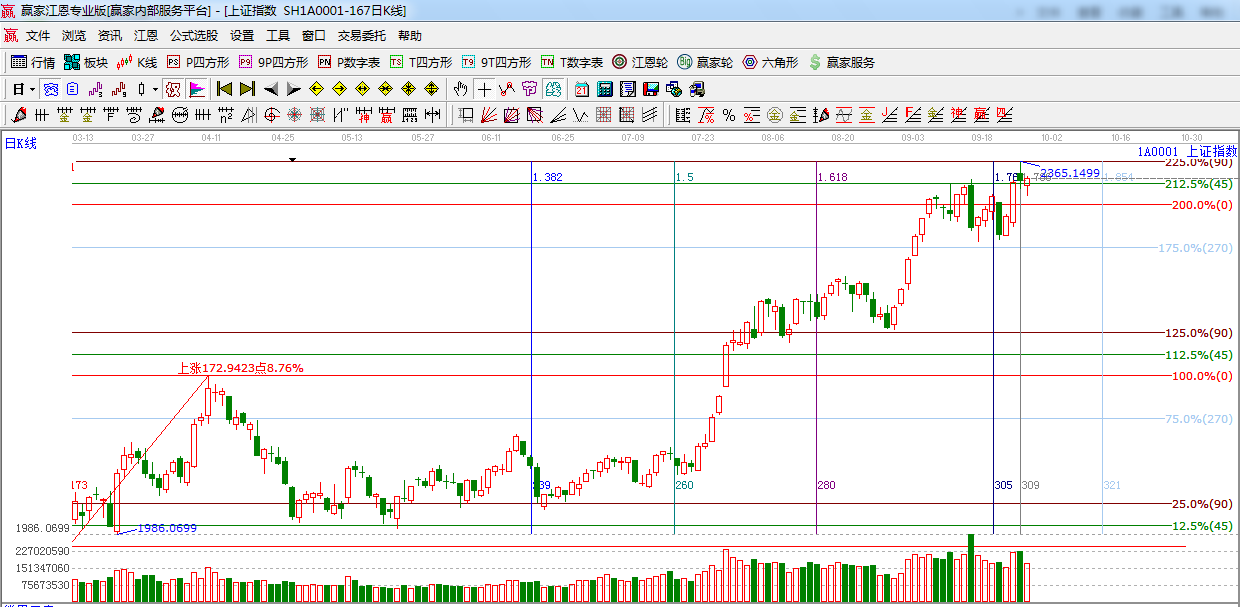
Task: Expand the candlestick style dropdown arrow
Action: click(x=155, y=89)
